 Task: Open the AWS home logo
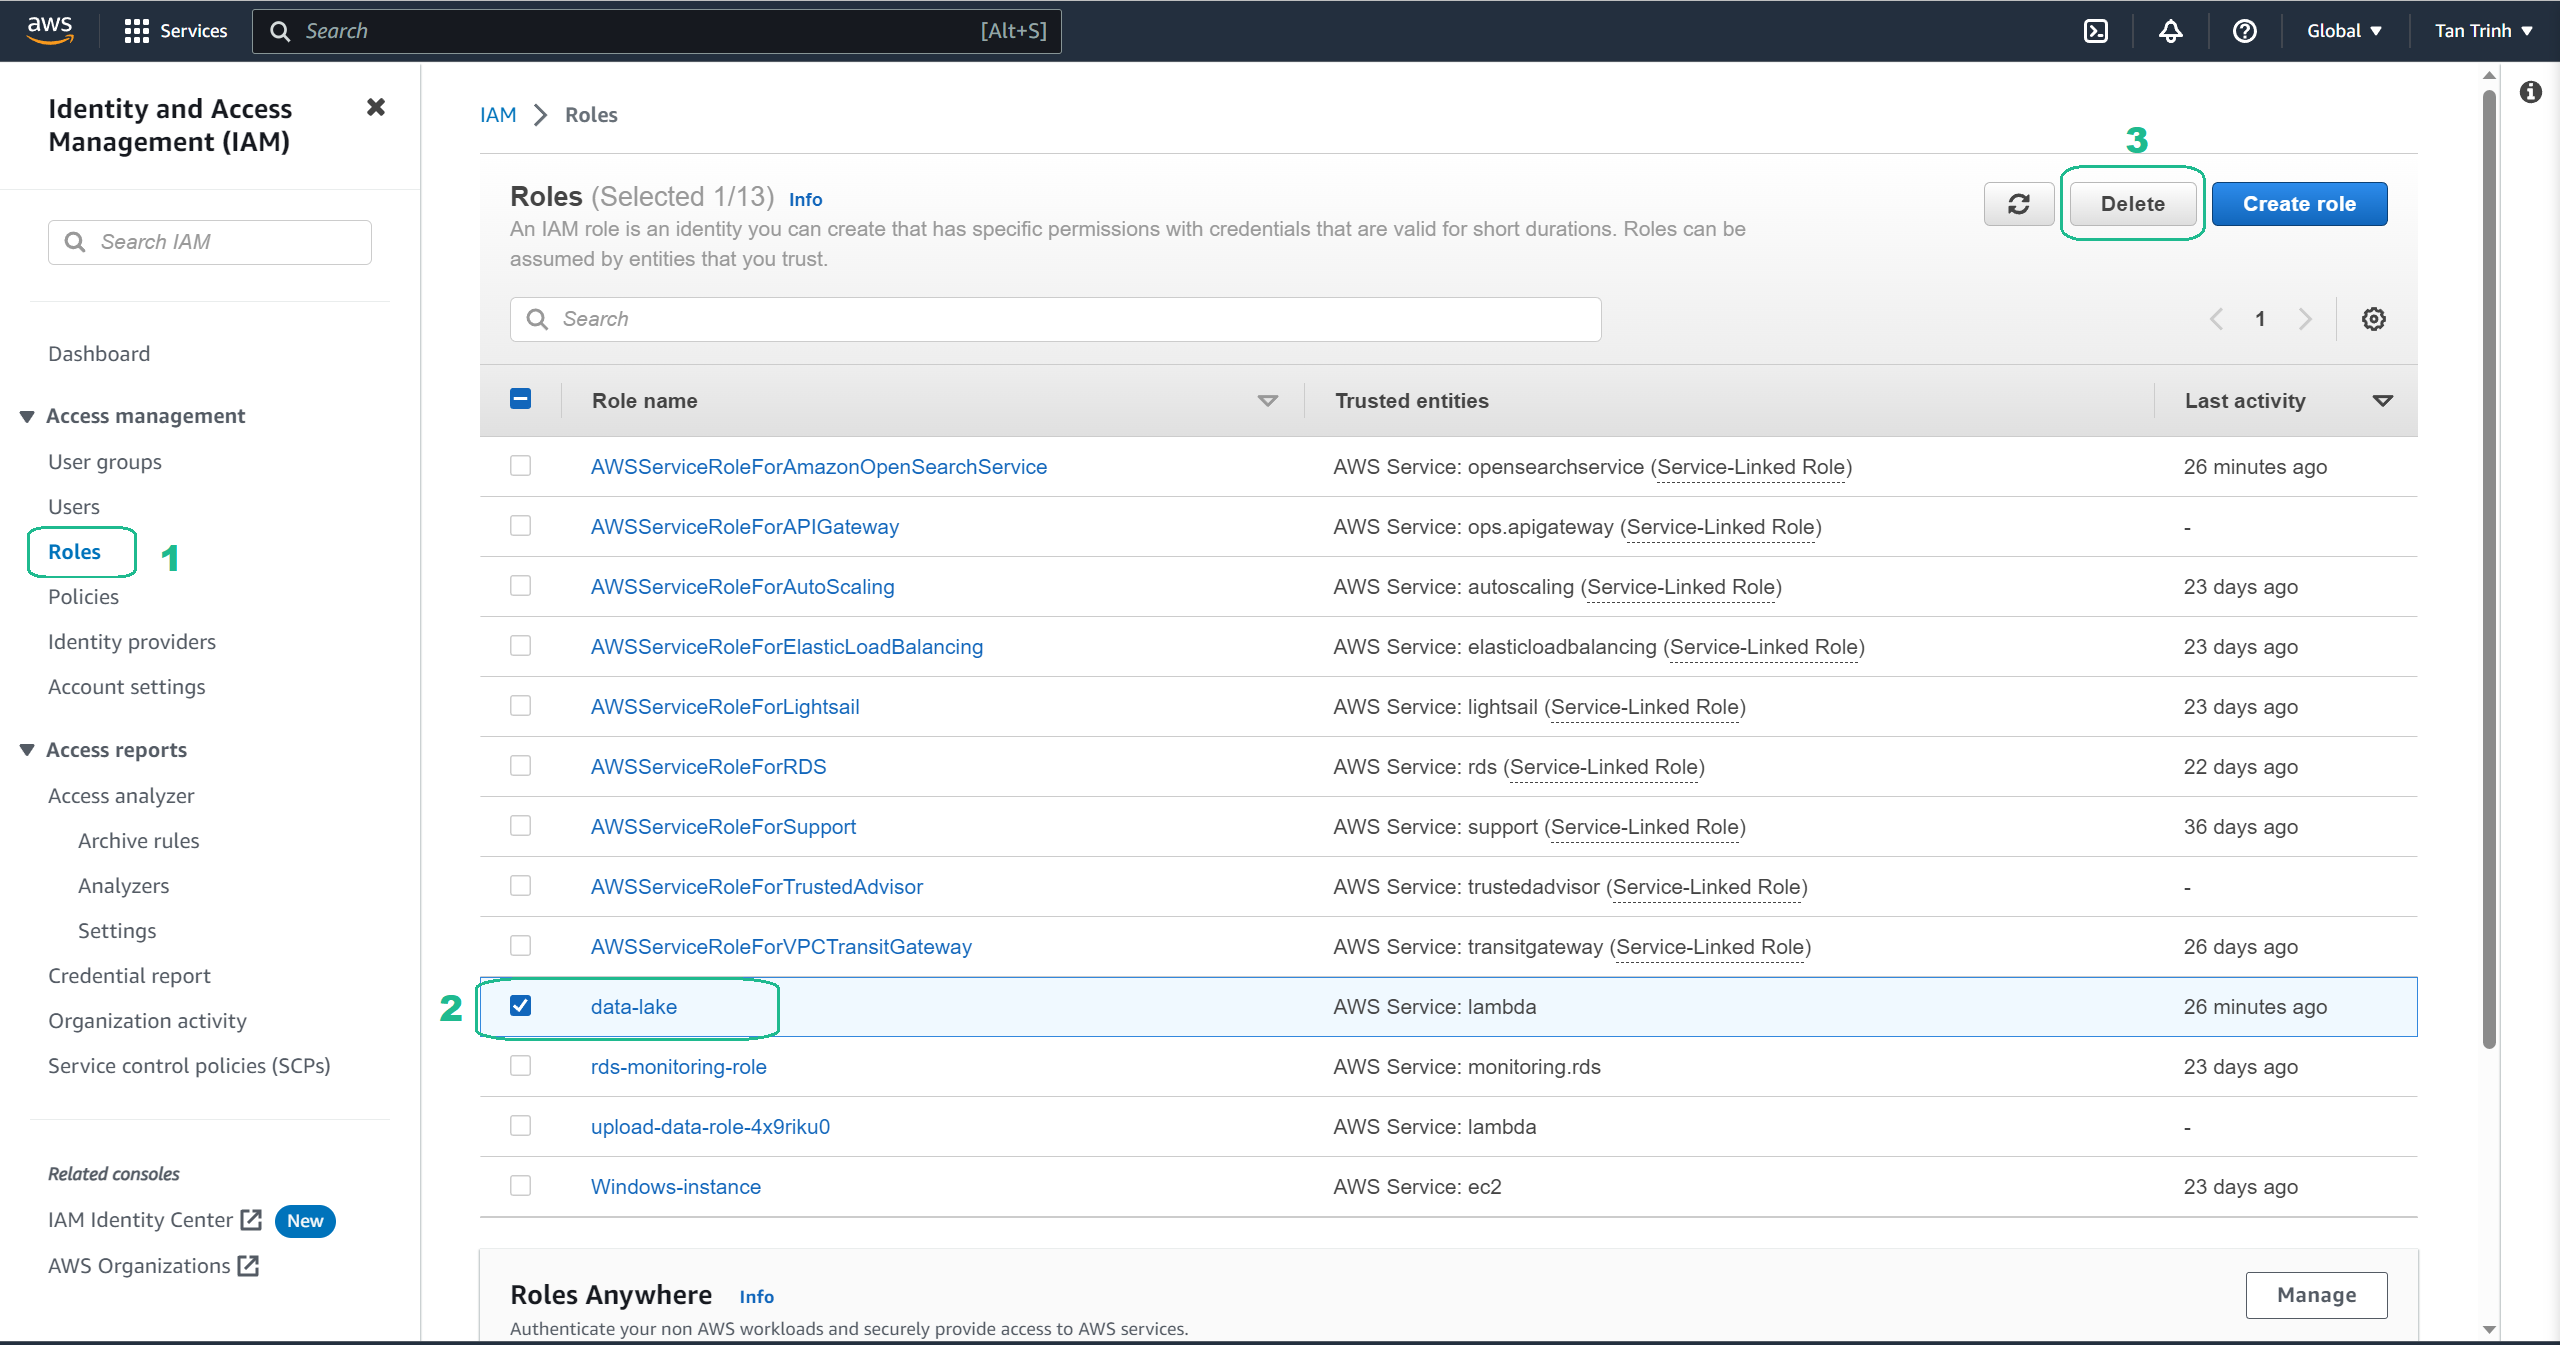pyautogui.click(x=50, y=30)
